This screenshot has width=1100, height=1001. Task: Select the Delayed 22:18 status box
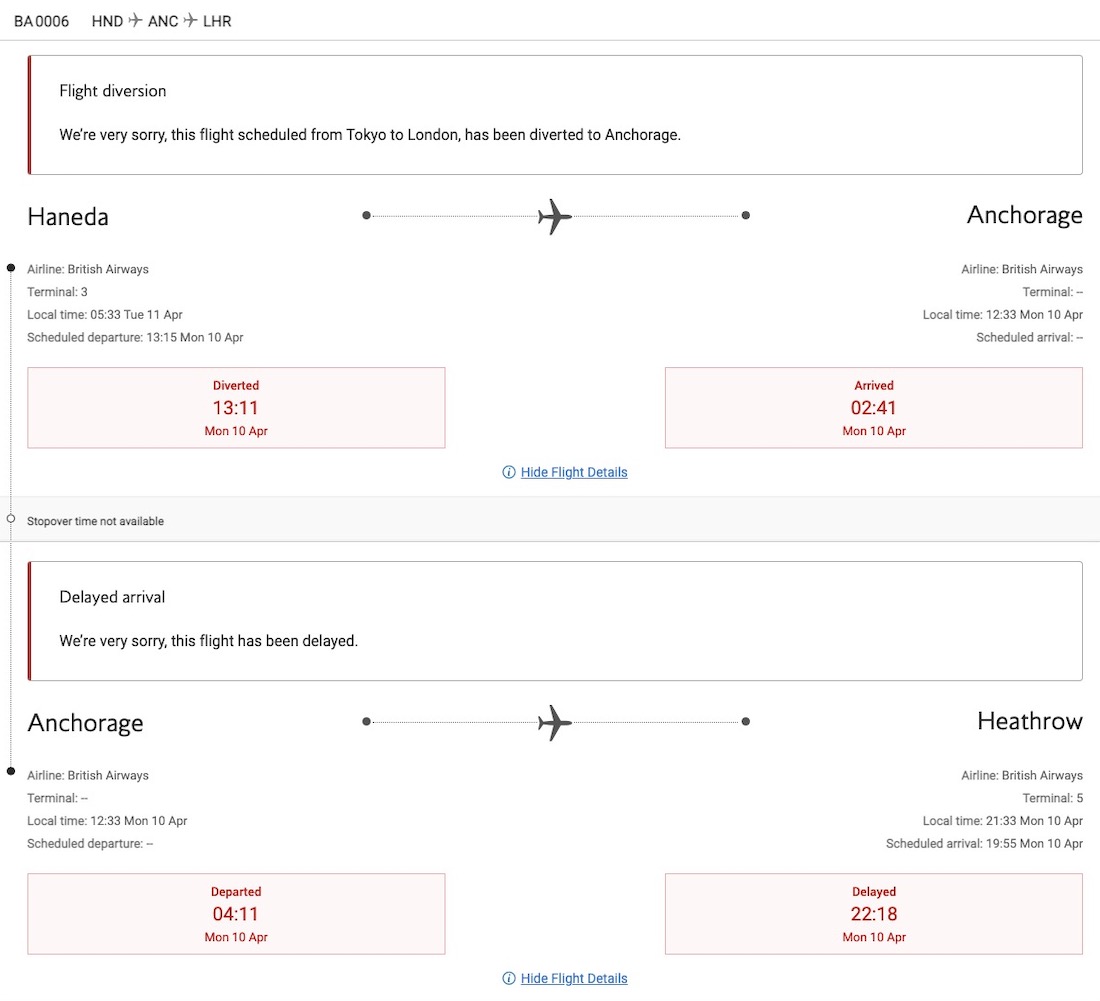pyautogui.click(x=873, y=914)
